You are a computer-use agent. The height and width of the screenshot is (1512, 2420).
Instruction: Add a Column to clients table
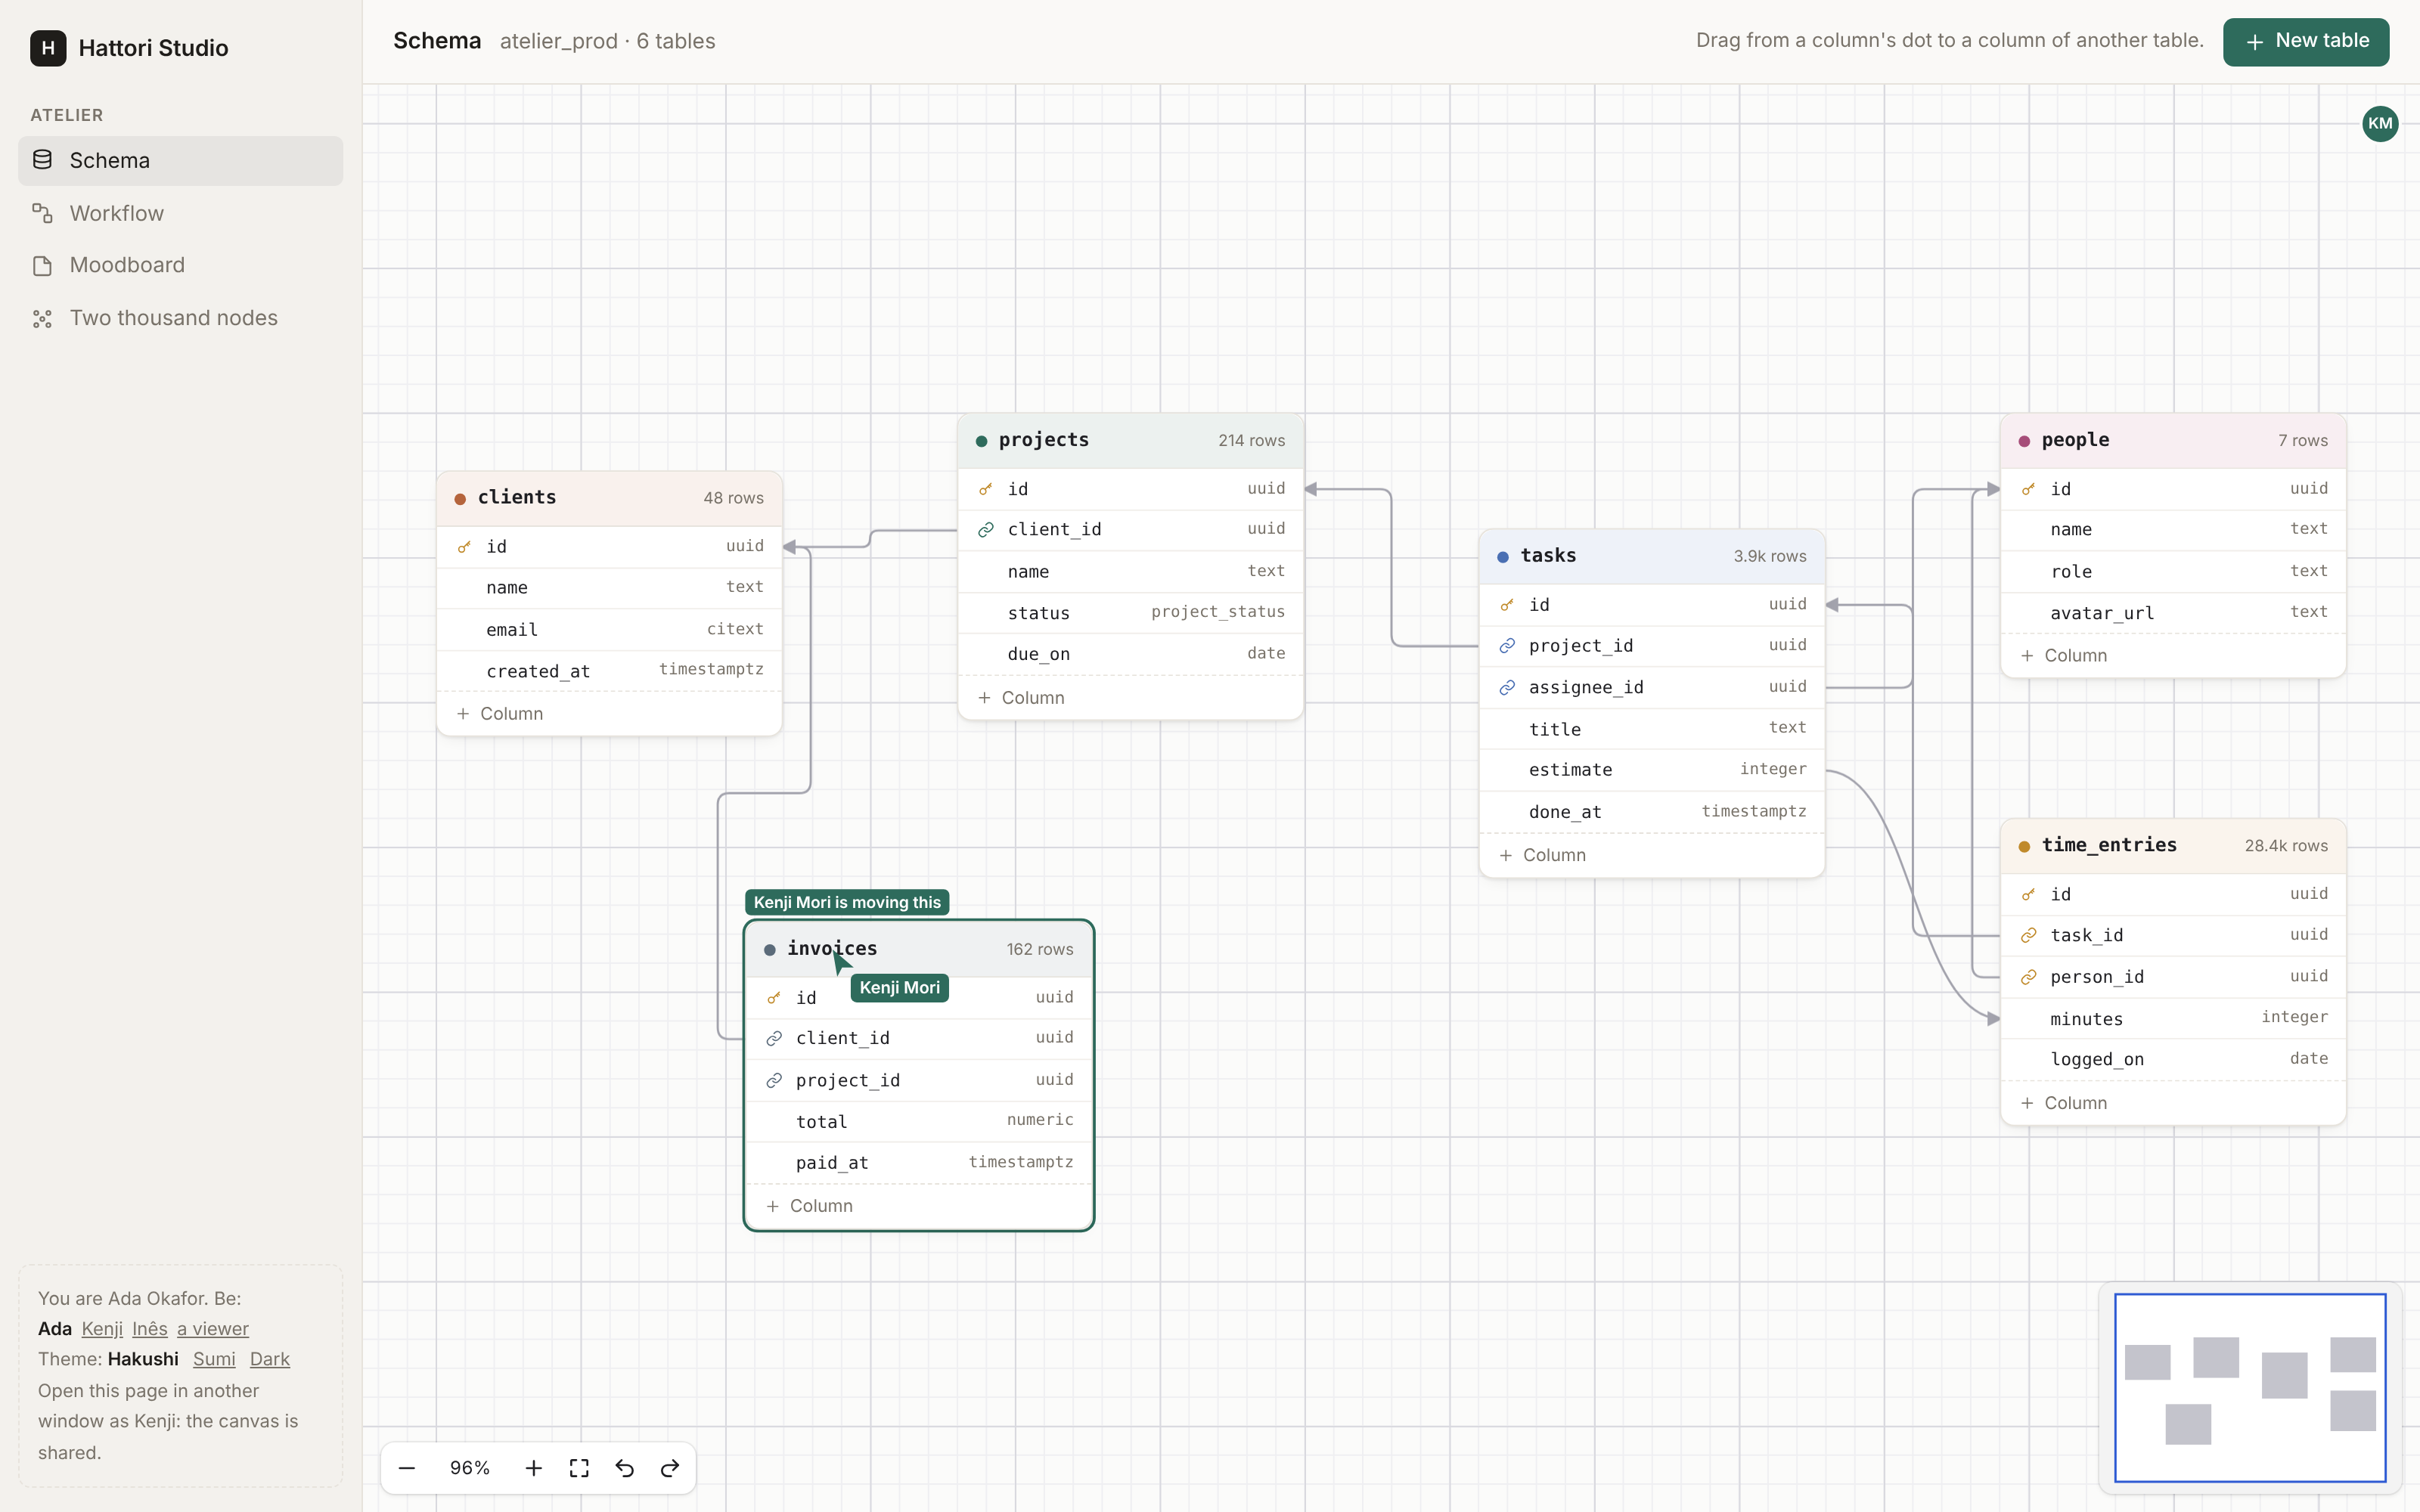point(609,714)
